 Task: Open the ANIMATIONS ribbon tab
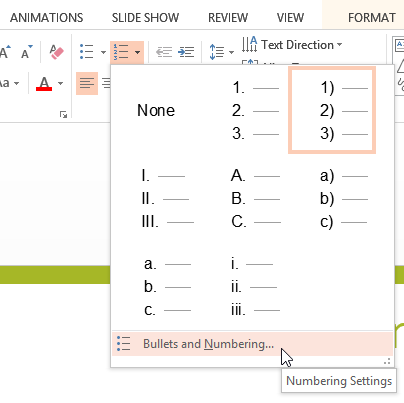46,17
